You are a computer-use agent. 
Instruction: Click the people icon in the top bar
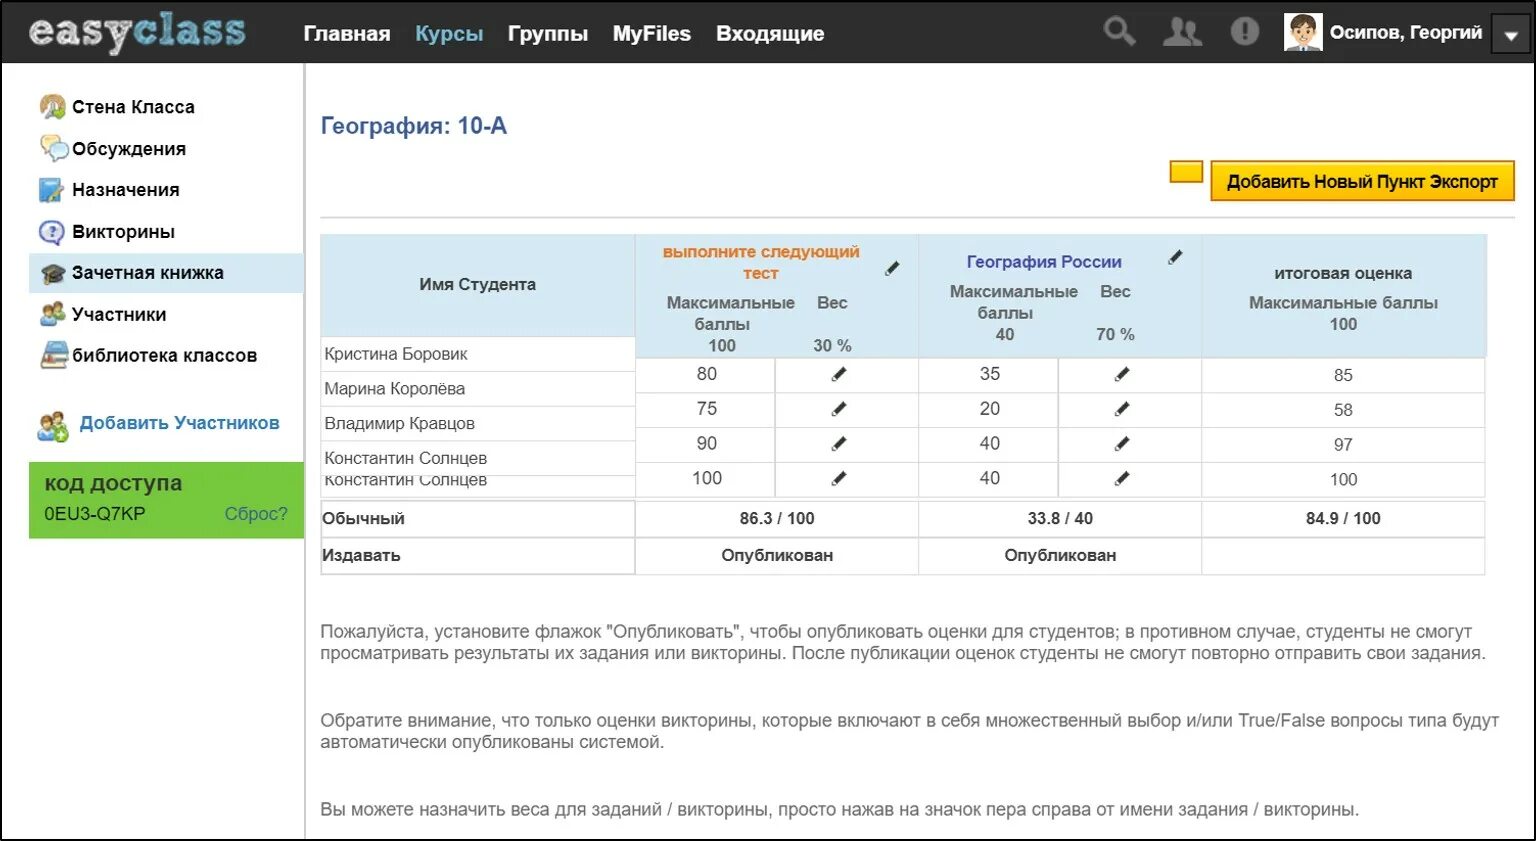(1182, 31)
